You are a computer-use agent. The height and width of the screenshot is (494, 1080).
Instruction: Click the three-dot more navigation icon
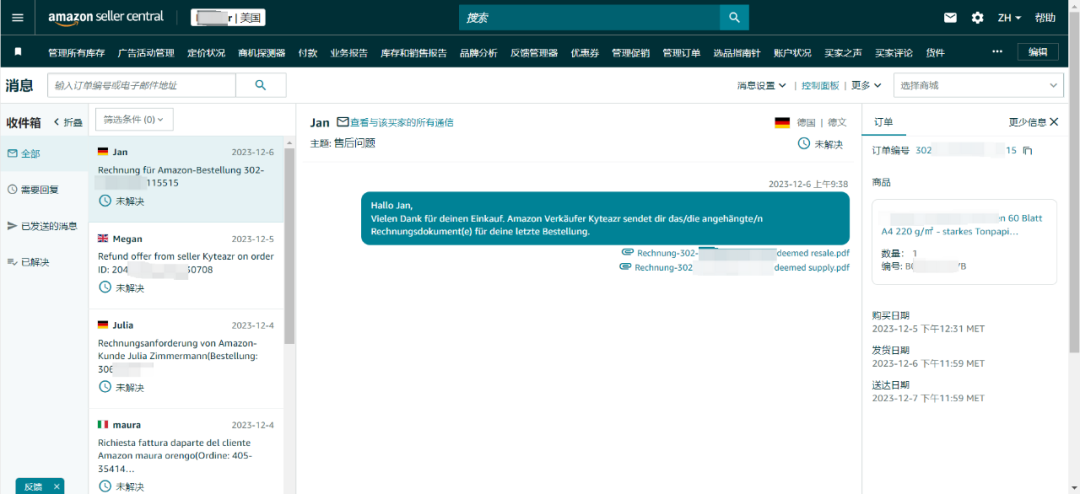point(996,52)
